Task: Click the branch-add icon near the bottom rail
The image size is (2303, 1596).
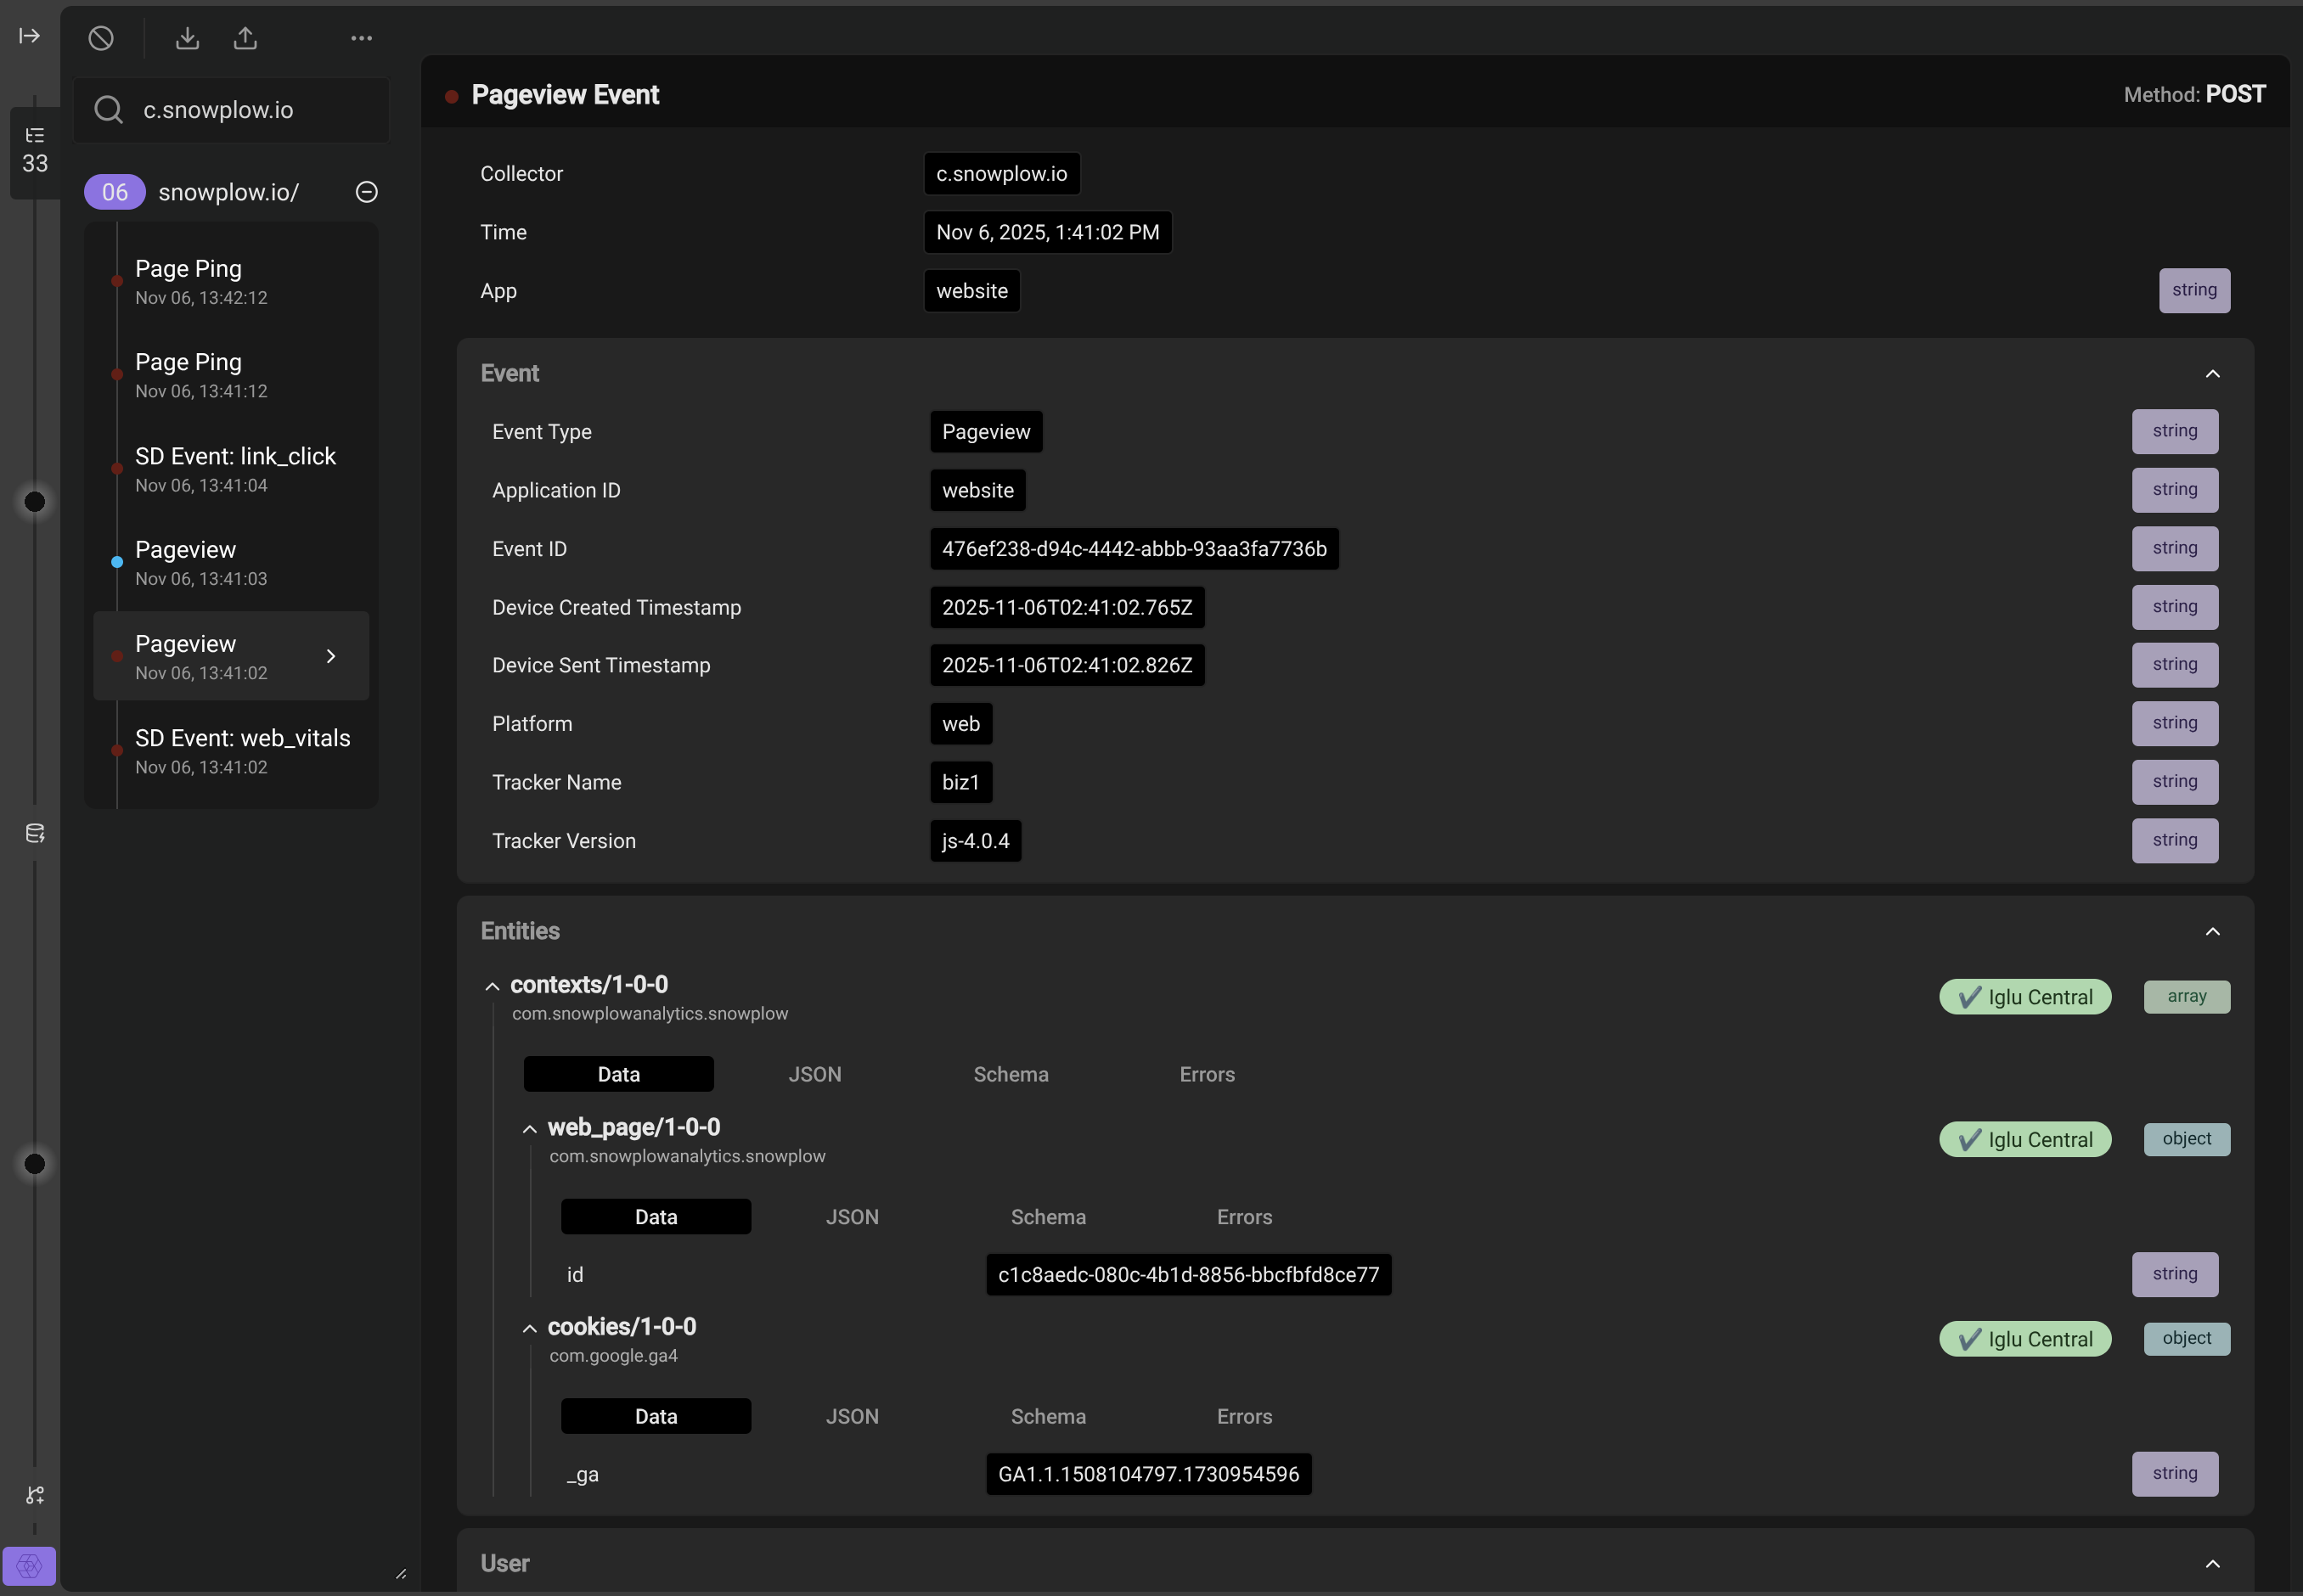Action: (34, 1494)
